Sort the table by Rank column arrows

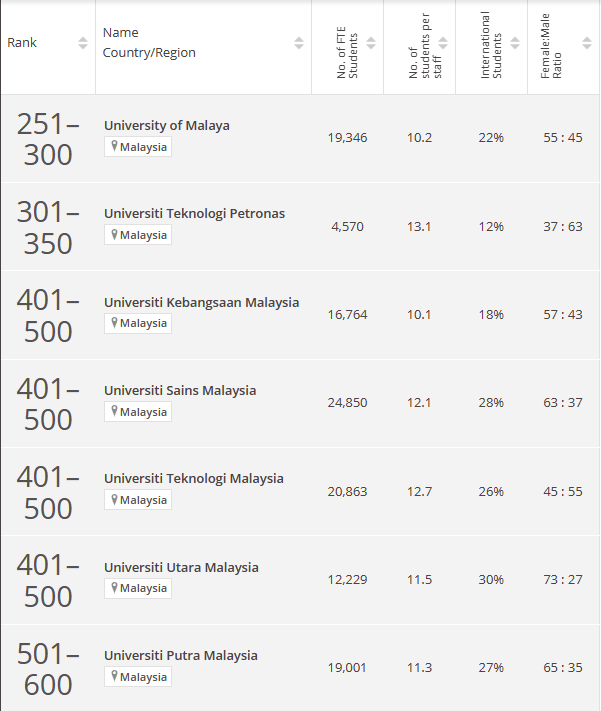tap(83, 43)
